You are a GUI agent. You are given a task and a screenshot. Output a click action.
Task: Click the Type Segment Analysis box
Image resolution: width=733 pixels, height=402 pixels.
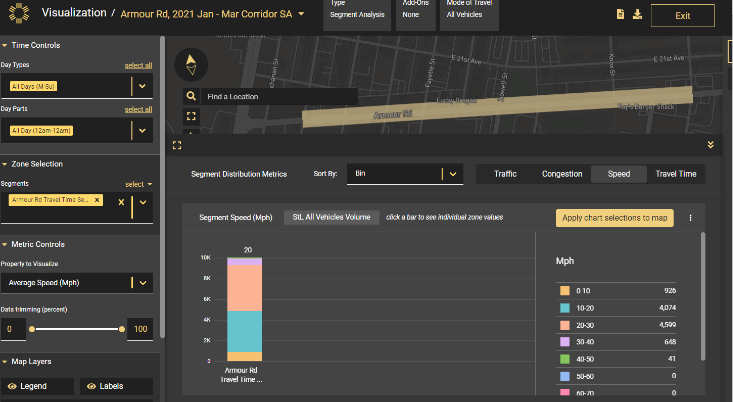click(357, 13)
